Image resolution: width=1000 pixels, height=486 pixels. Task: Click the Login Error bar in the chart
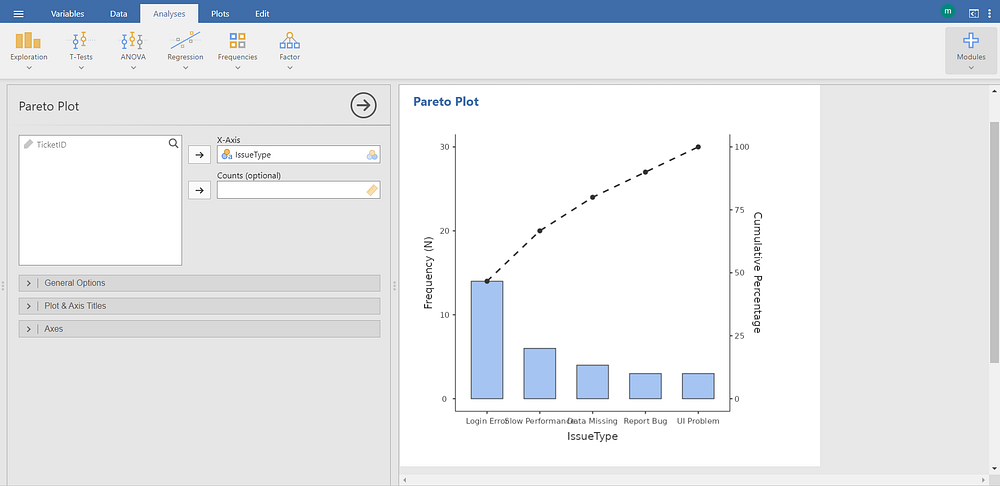tap(487, 340)
